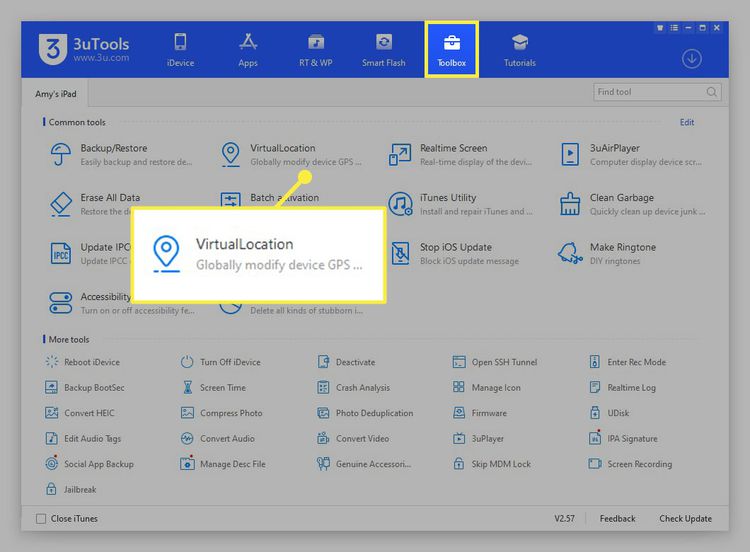
Task: Click the Find tool search field
Action: click(x=657, y=92)
